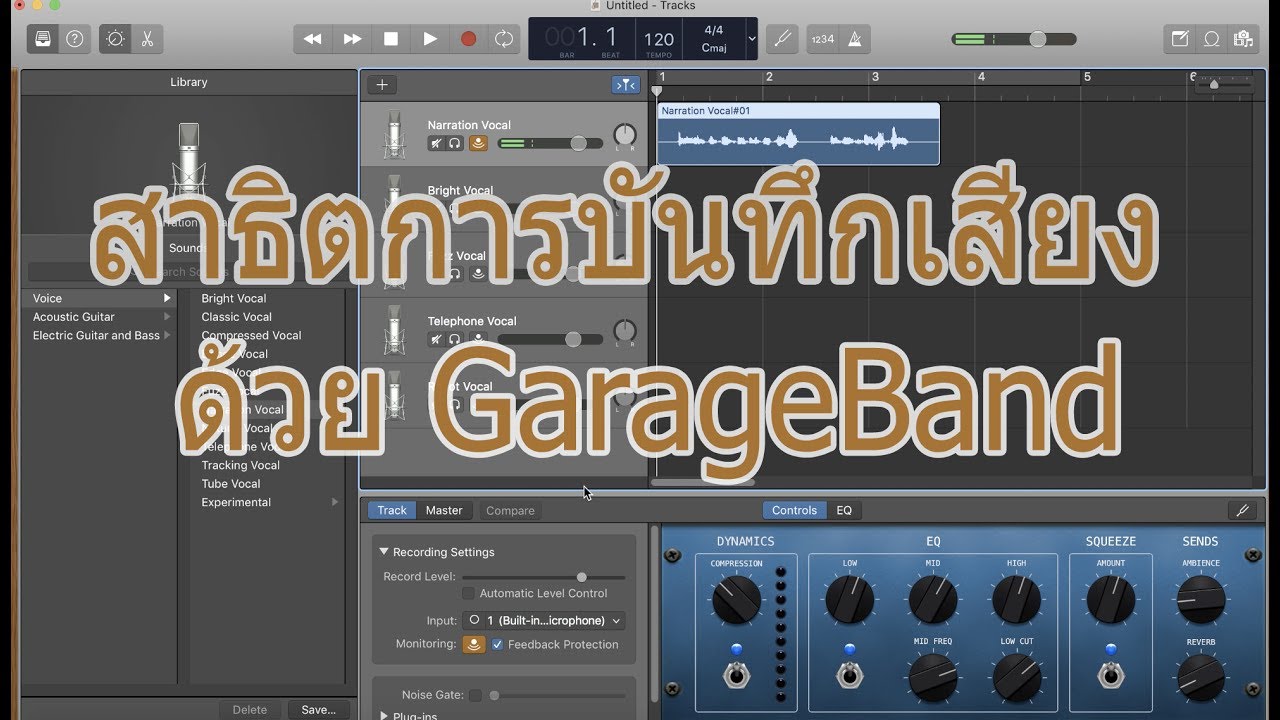The width and height of the screenshot is (1280, 720).
Task: Click the Narration Vocal pan knob
Action: (625, 135)
